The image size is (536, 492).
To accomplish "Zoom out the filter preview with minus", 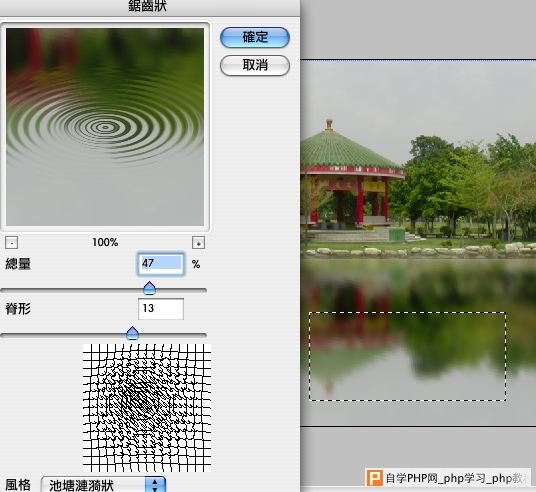I will click(12, 243).
